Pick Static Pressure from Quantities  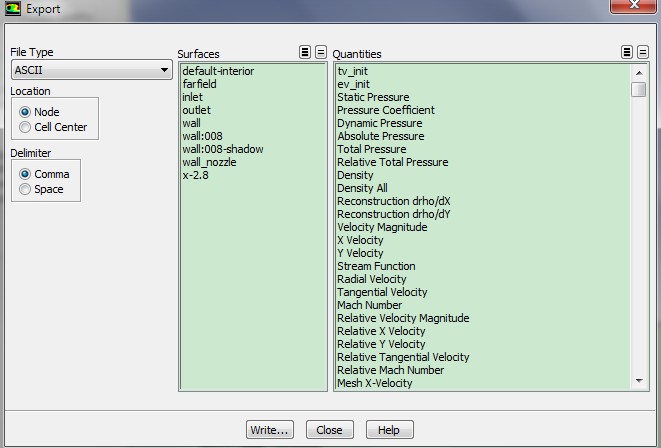coord(372,97)
